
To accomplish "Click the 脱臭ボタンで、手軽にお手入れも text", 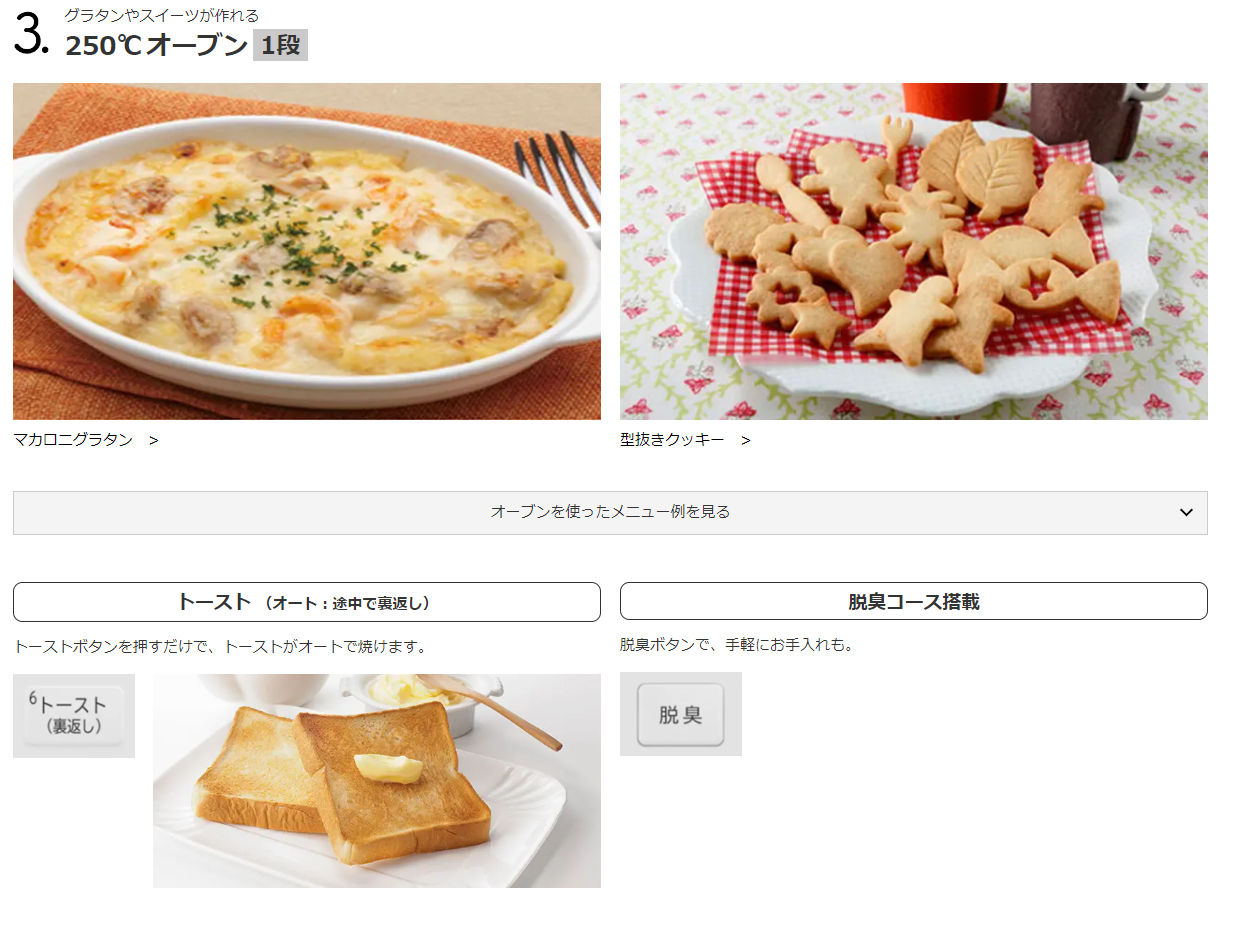I will tap(737, 645).
